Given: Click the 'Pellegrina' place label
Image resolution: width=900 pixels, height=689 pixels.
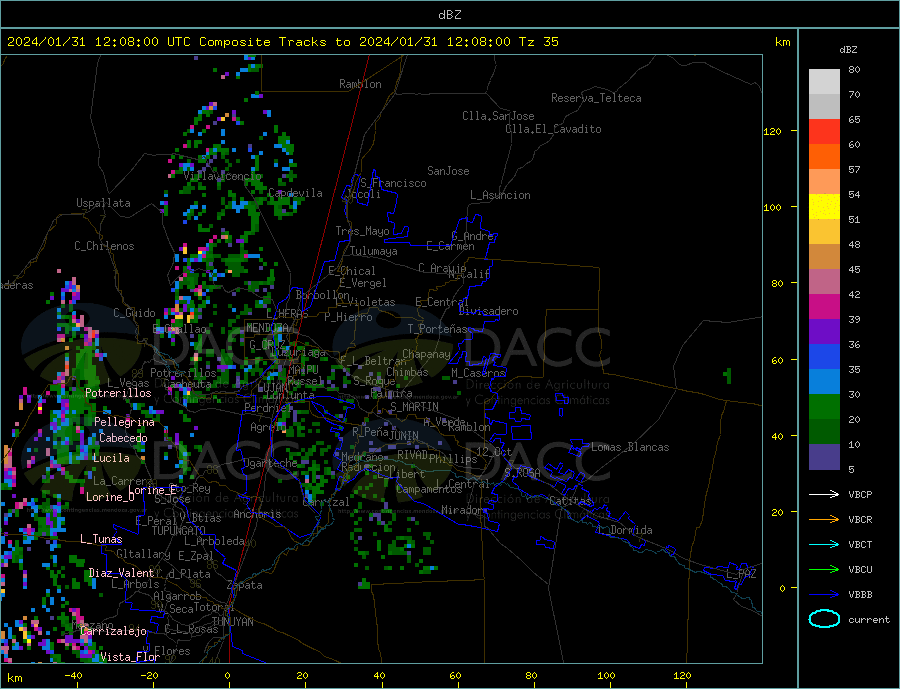Looking at the screenshot, I should [124, 422].
